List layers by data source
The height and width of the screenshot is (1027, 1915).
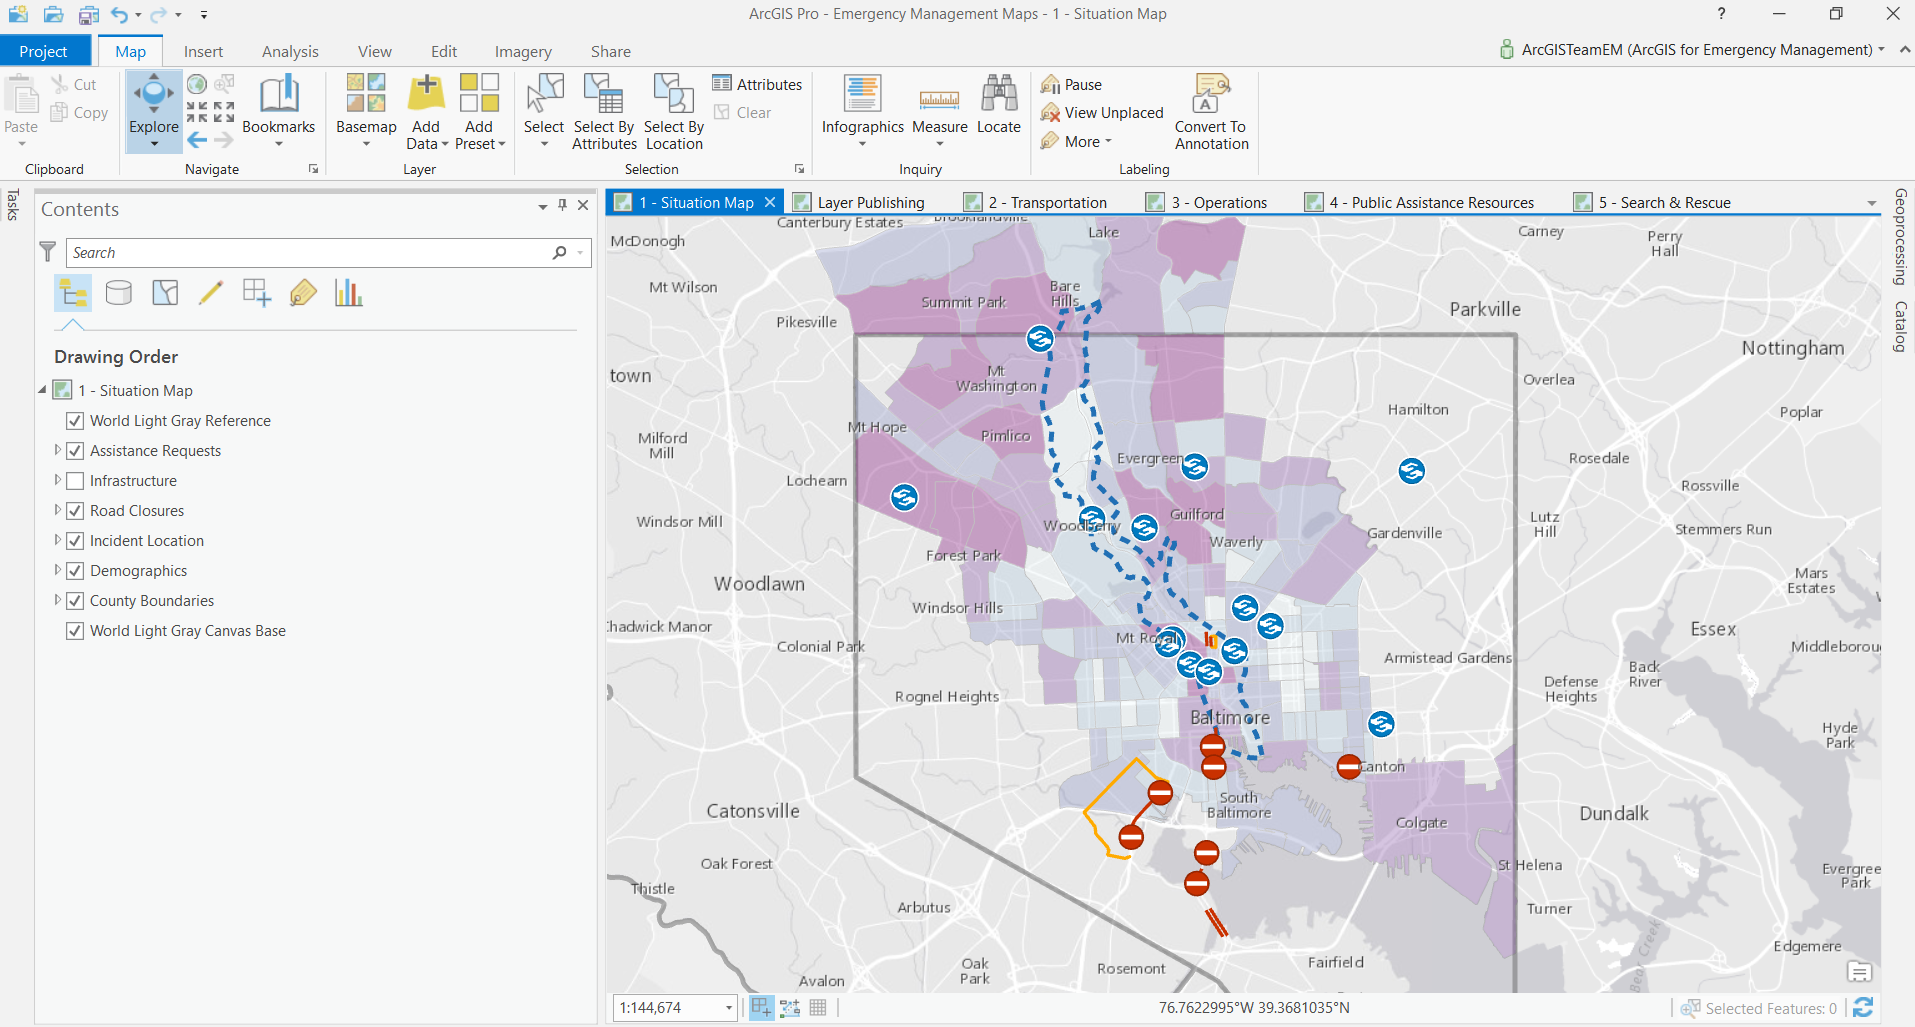[119, 293]
